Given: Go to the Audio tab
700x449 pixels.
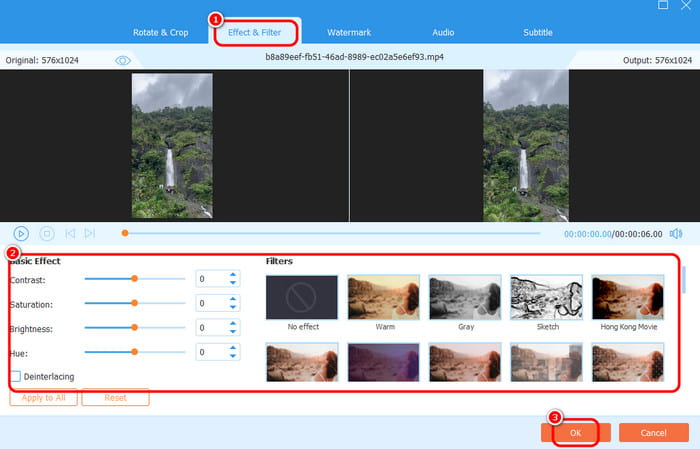Looking at the screenshot, I should point(443,33).
